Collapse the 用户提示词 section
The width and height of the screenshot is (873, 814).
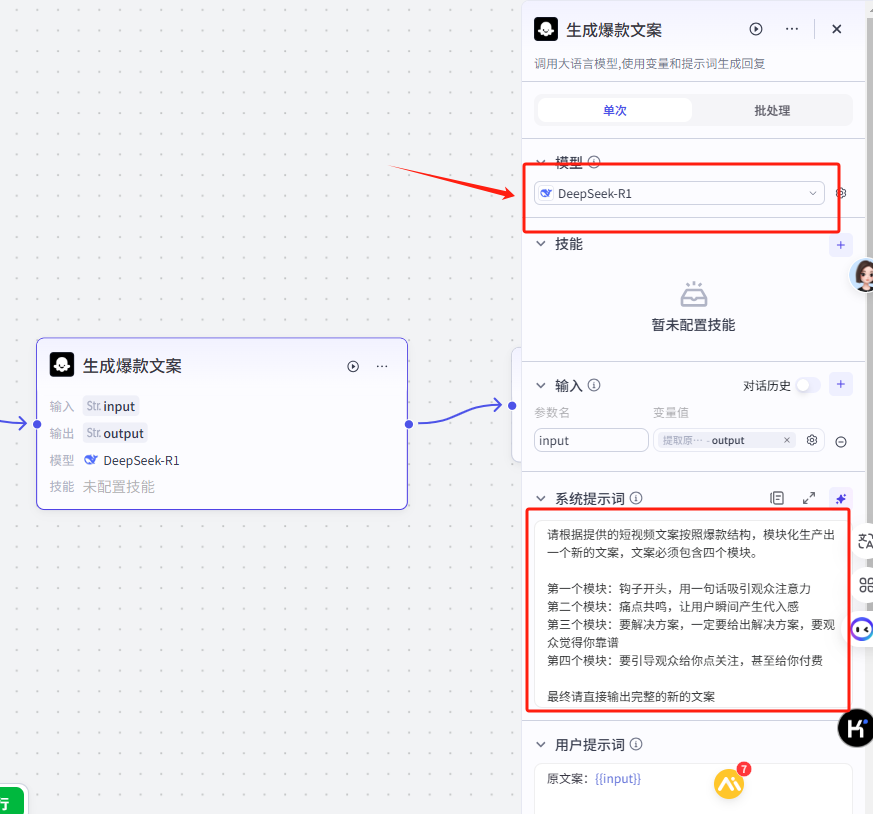[x=540, y=744]
